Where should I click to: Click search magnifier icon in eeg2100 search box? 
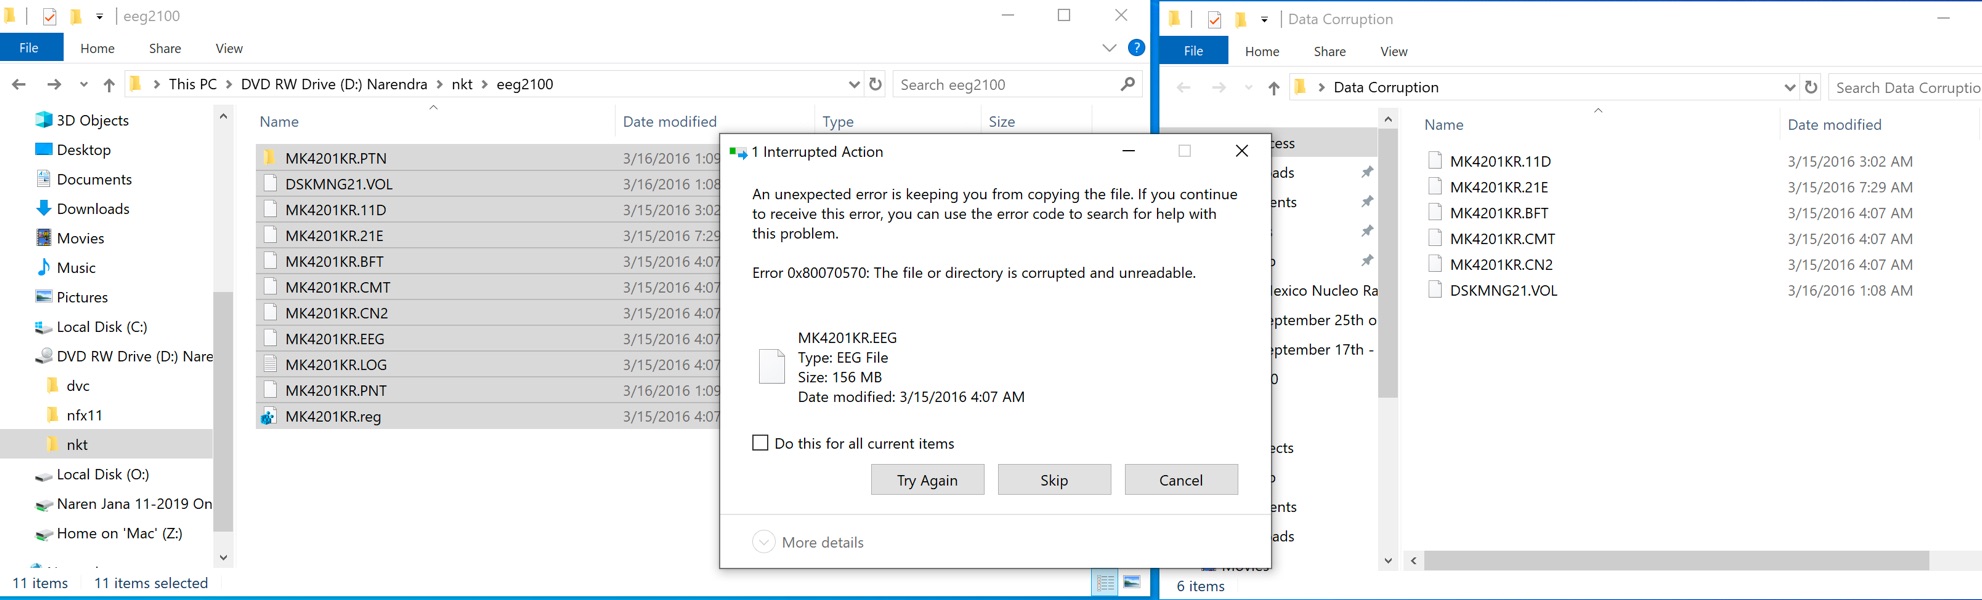click(x=1128, y=84)
